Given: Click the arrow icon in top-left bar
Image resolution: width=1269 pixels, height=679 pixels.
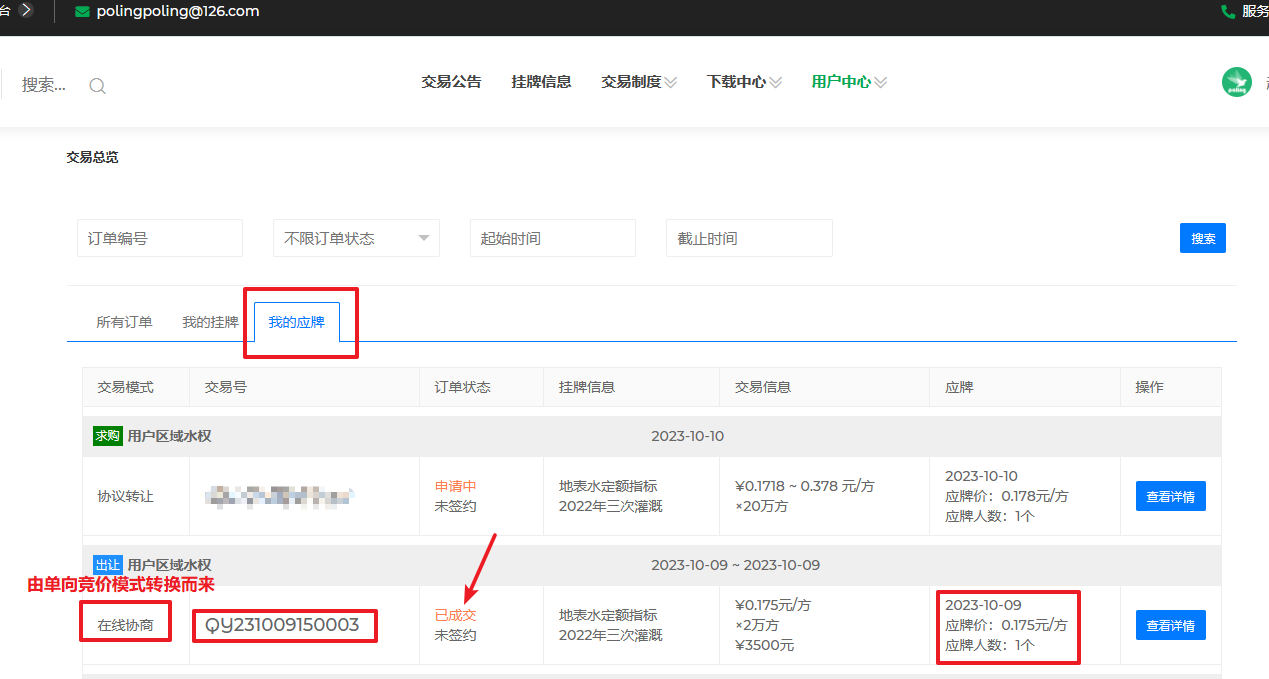Looking at the screenshot, I should 26,11.
